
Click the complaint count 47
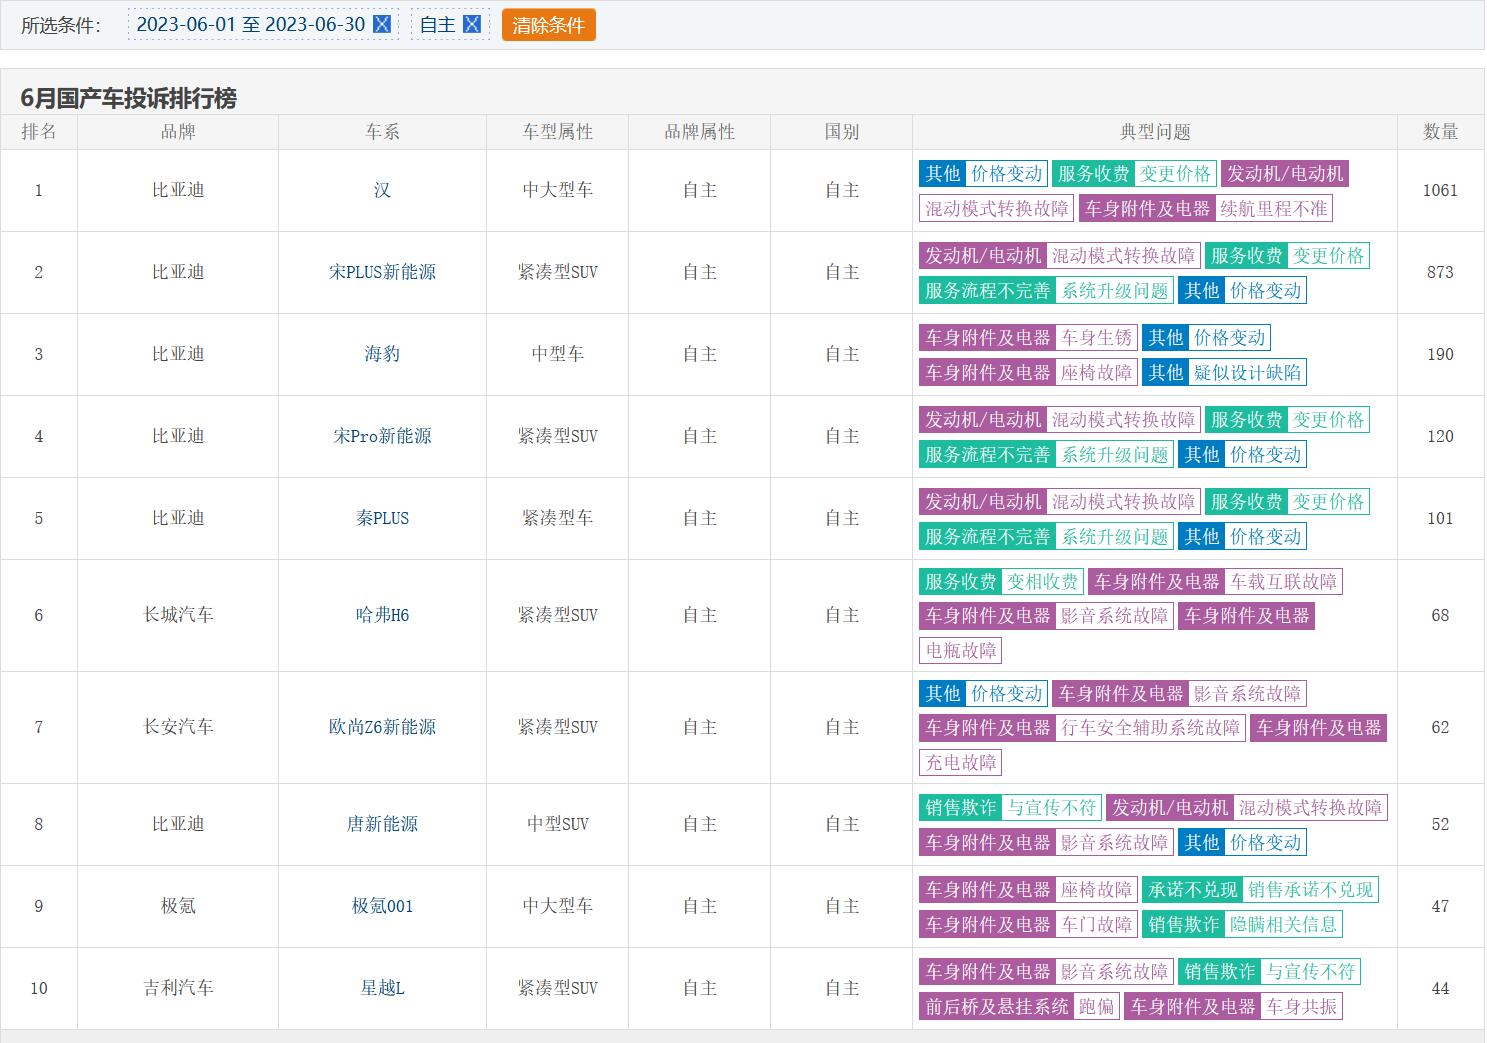point(1440,906)
